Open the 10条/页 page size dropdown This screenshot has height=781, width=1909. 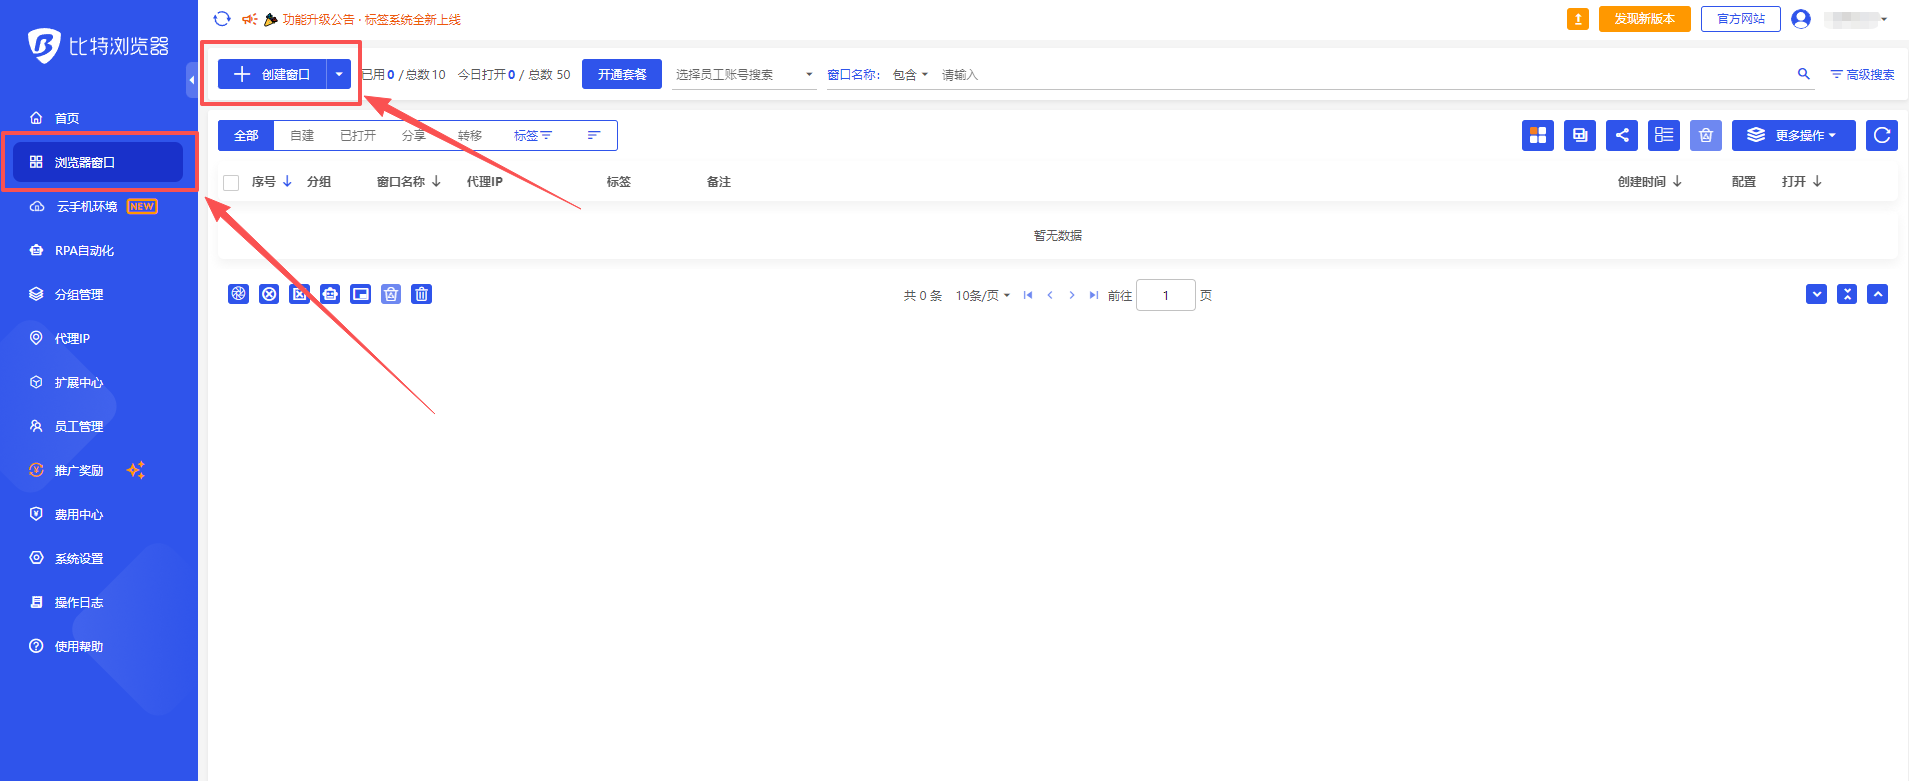[983, 295]
